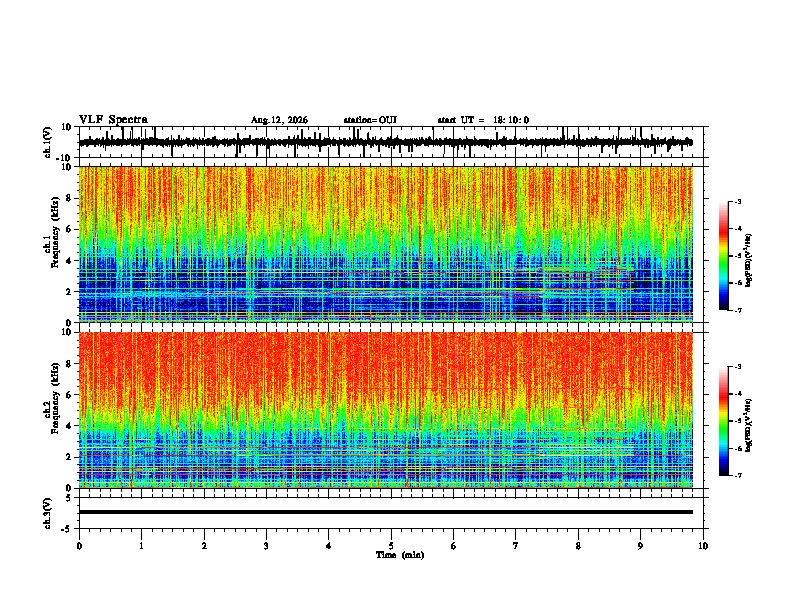Click the 'ch.3(V)' axis label

(48, 514)
